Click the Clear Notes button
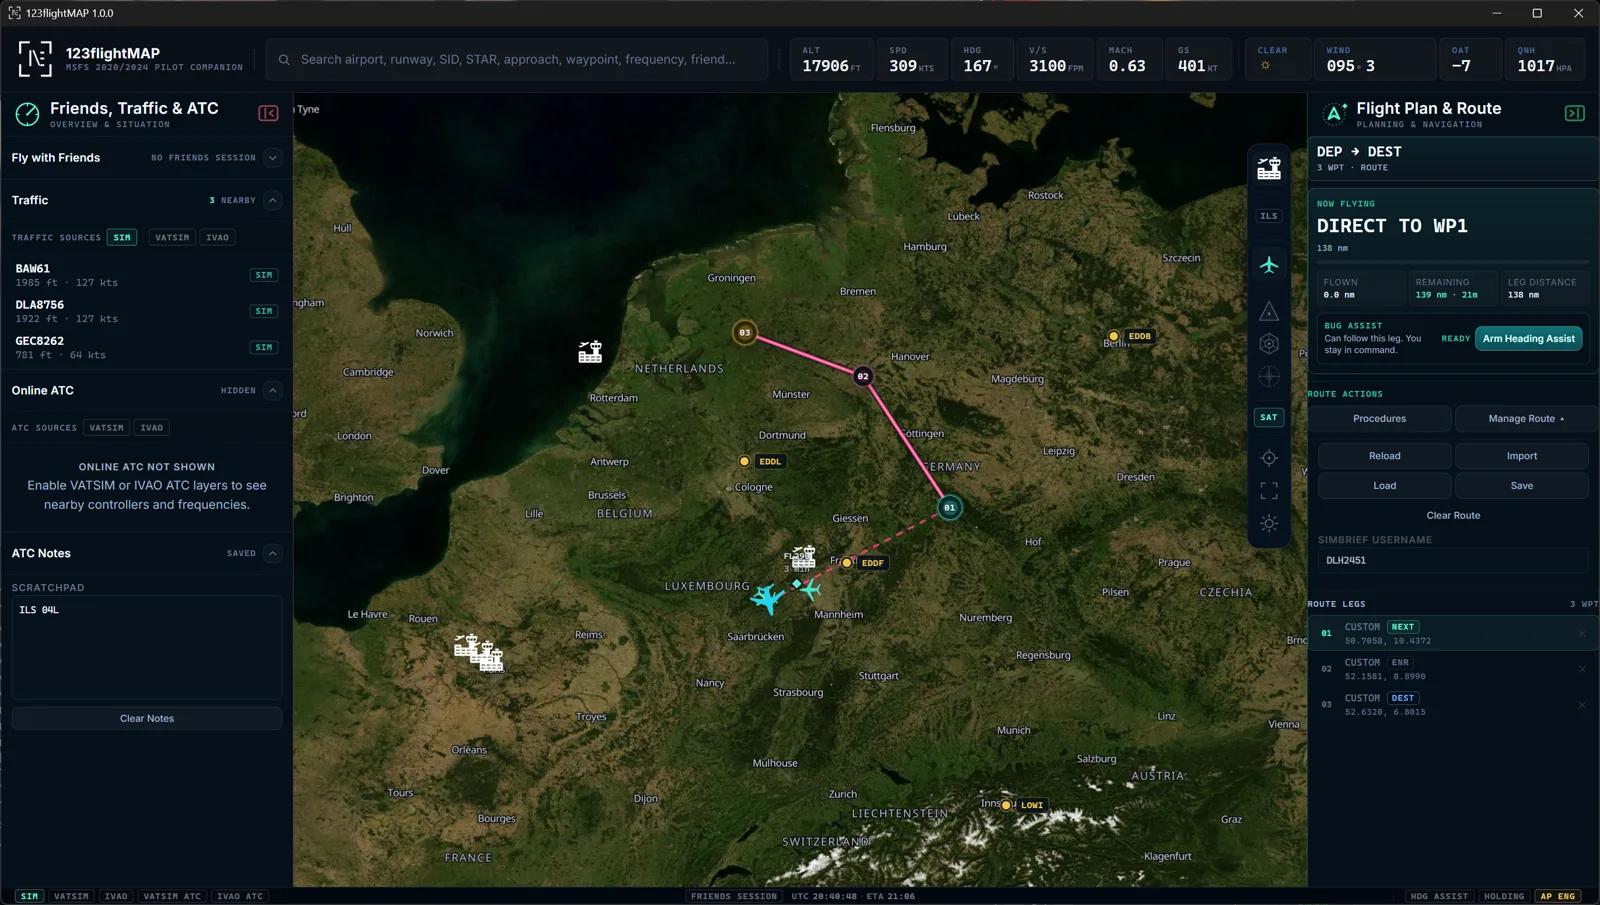Viewport: 1600px width, 905px height. coord(147,719)
